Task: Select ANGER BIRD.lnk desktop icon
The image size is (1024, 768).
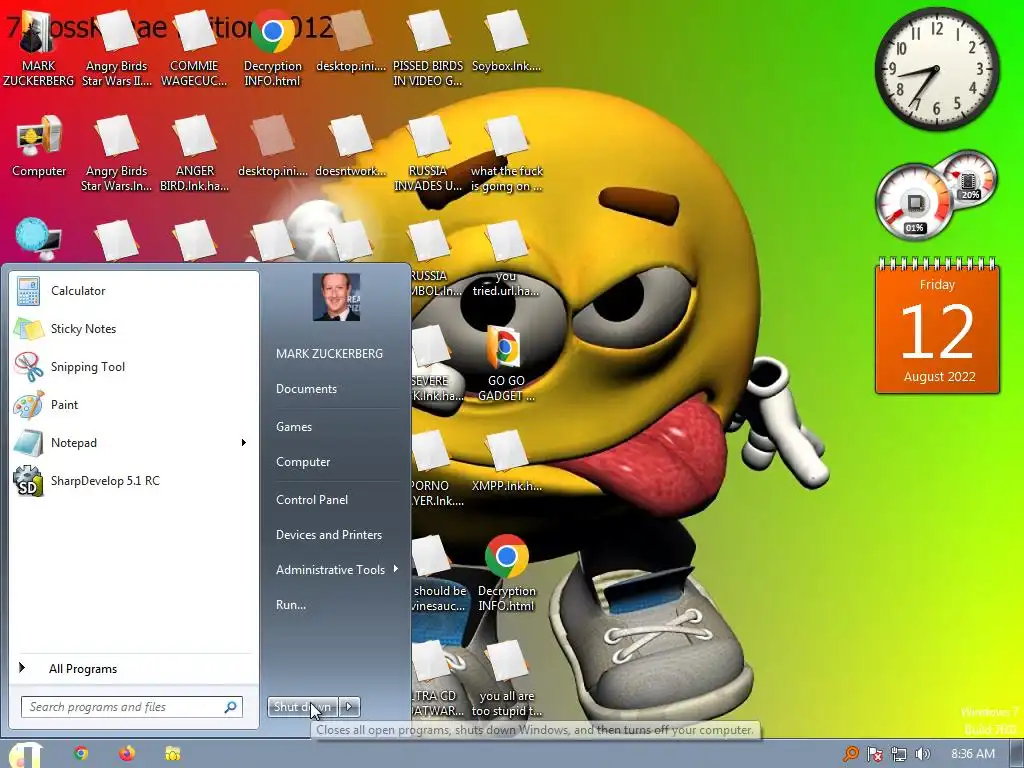Action: point(195,154)
